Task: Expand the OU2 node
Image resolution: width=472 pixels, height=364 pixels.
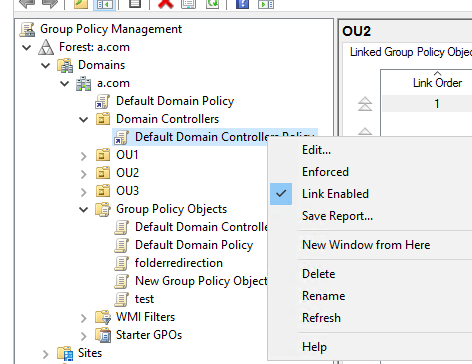Action: pos(83,174)
